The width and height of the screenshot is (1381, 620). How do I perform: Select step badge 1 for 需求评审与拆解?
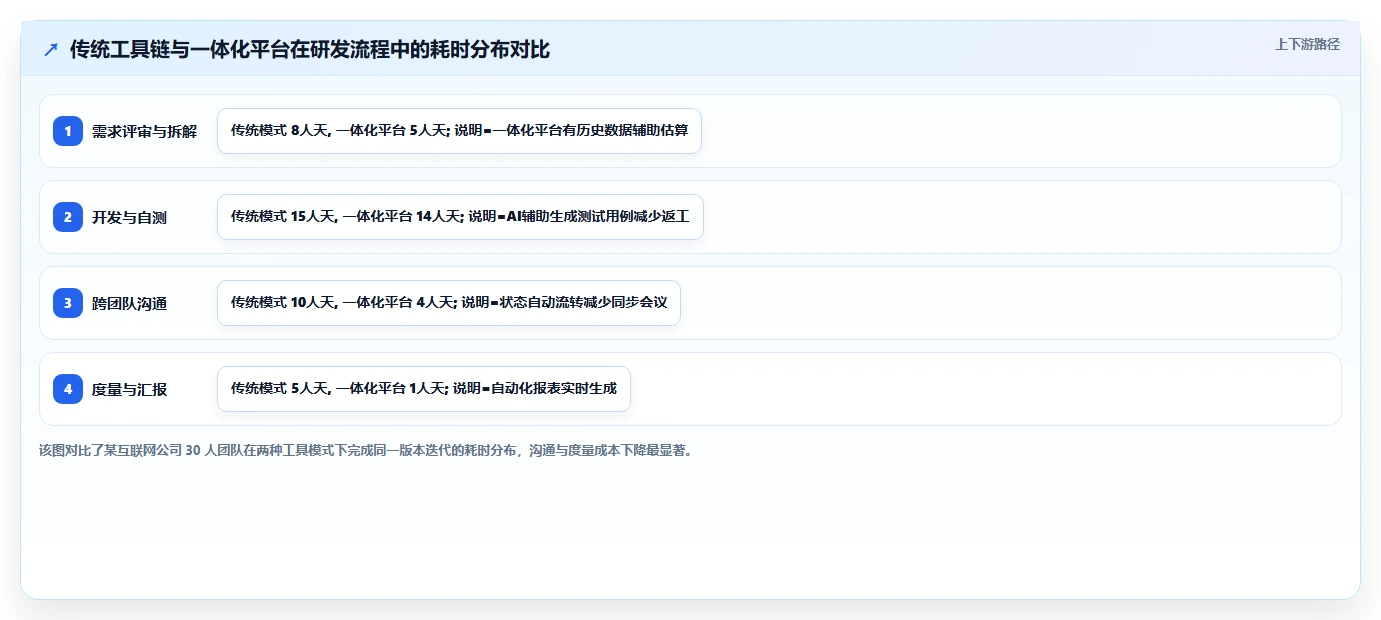click(x=68, y=131)
